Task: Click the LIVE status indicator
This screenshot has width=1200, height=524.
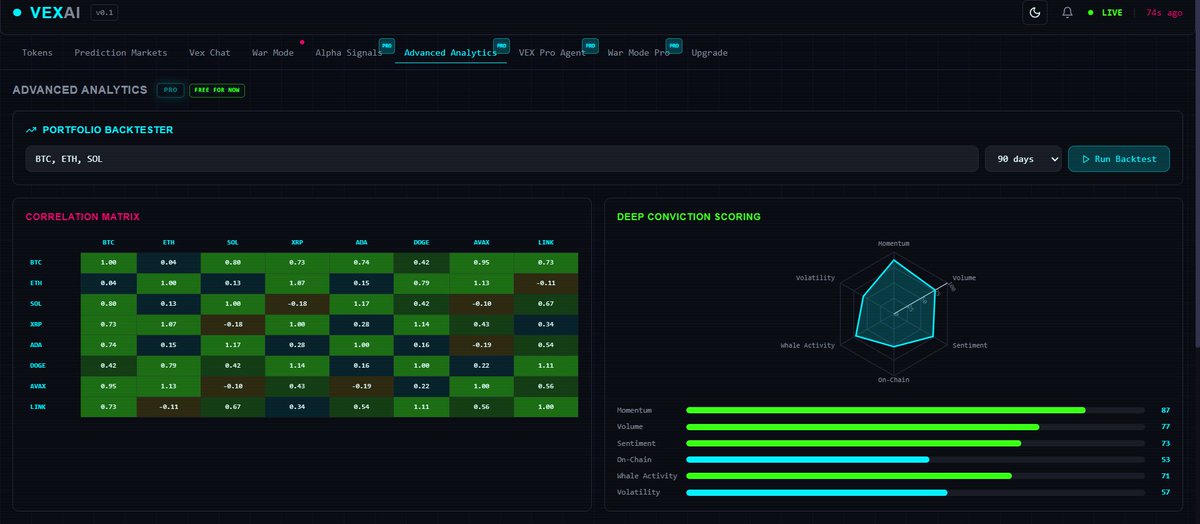Action: tap(1105, 13)
